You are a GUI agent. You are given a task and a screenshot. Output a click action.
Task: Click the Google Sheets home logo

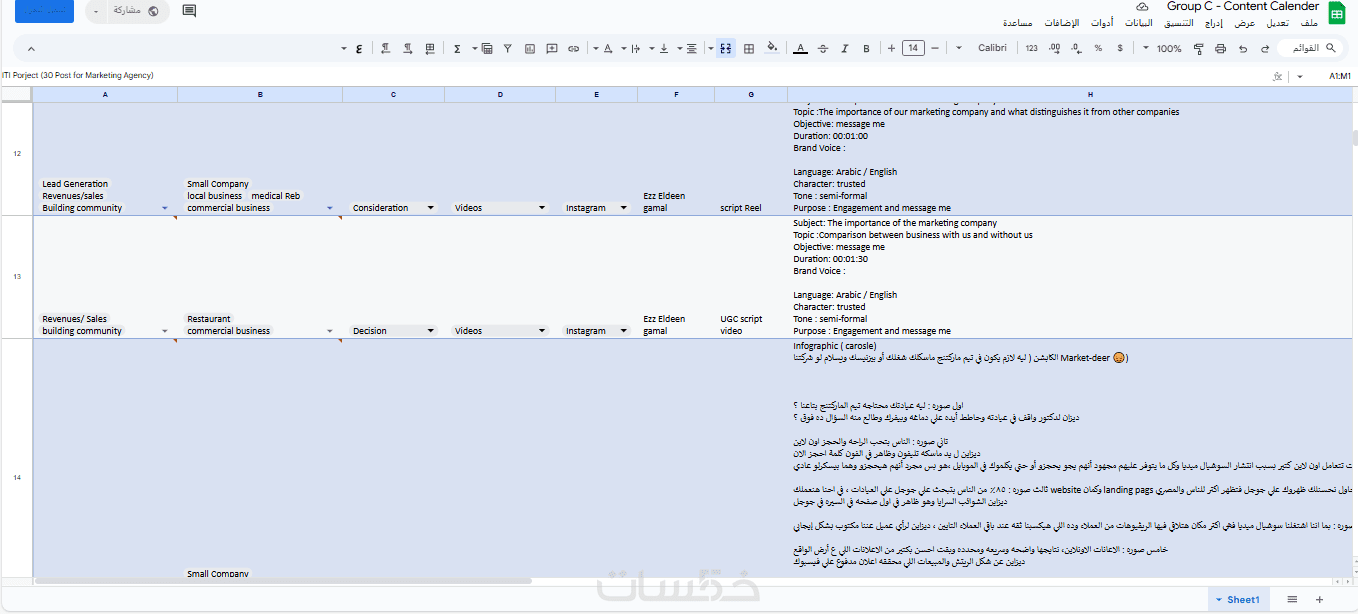click(x=1337, y=14)
